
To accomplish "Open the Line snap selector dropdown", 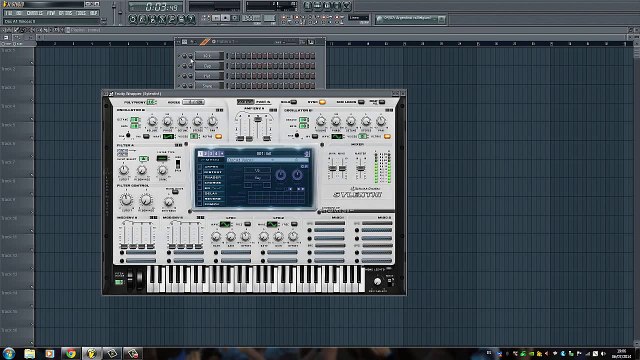I will (x=358, y=18).
